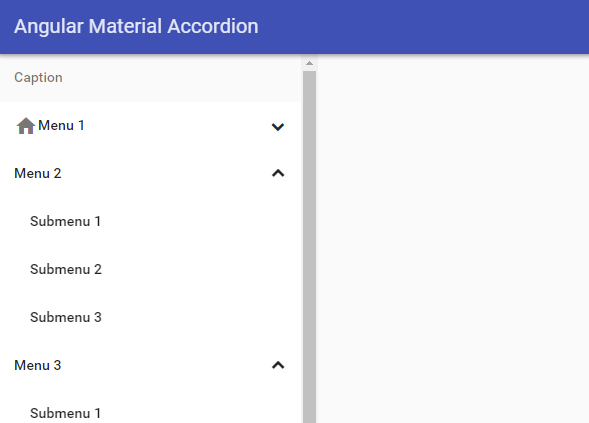Open Submenu 1 under Menu 3
Screen dimensions: 589x423
[65, 414]
